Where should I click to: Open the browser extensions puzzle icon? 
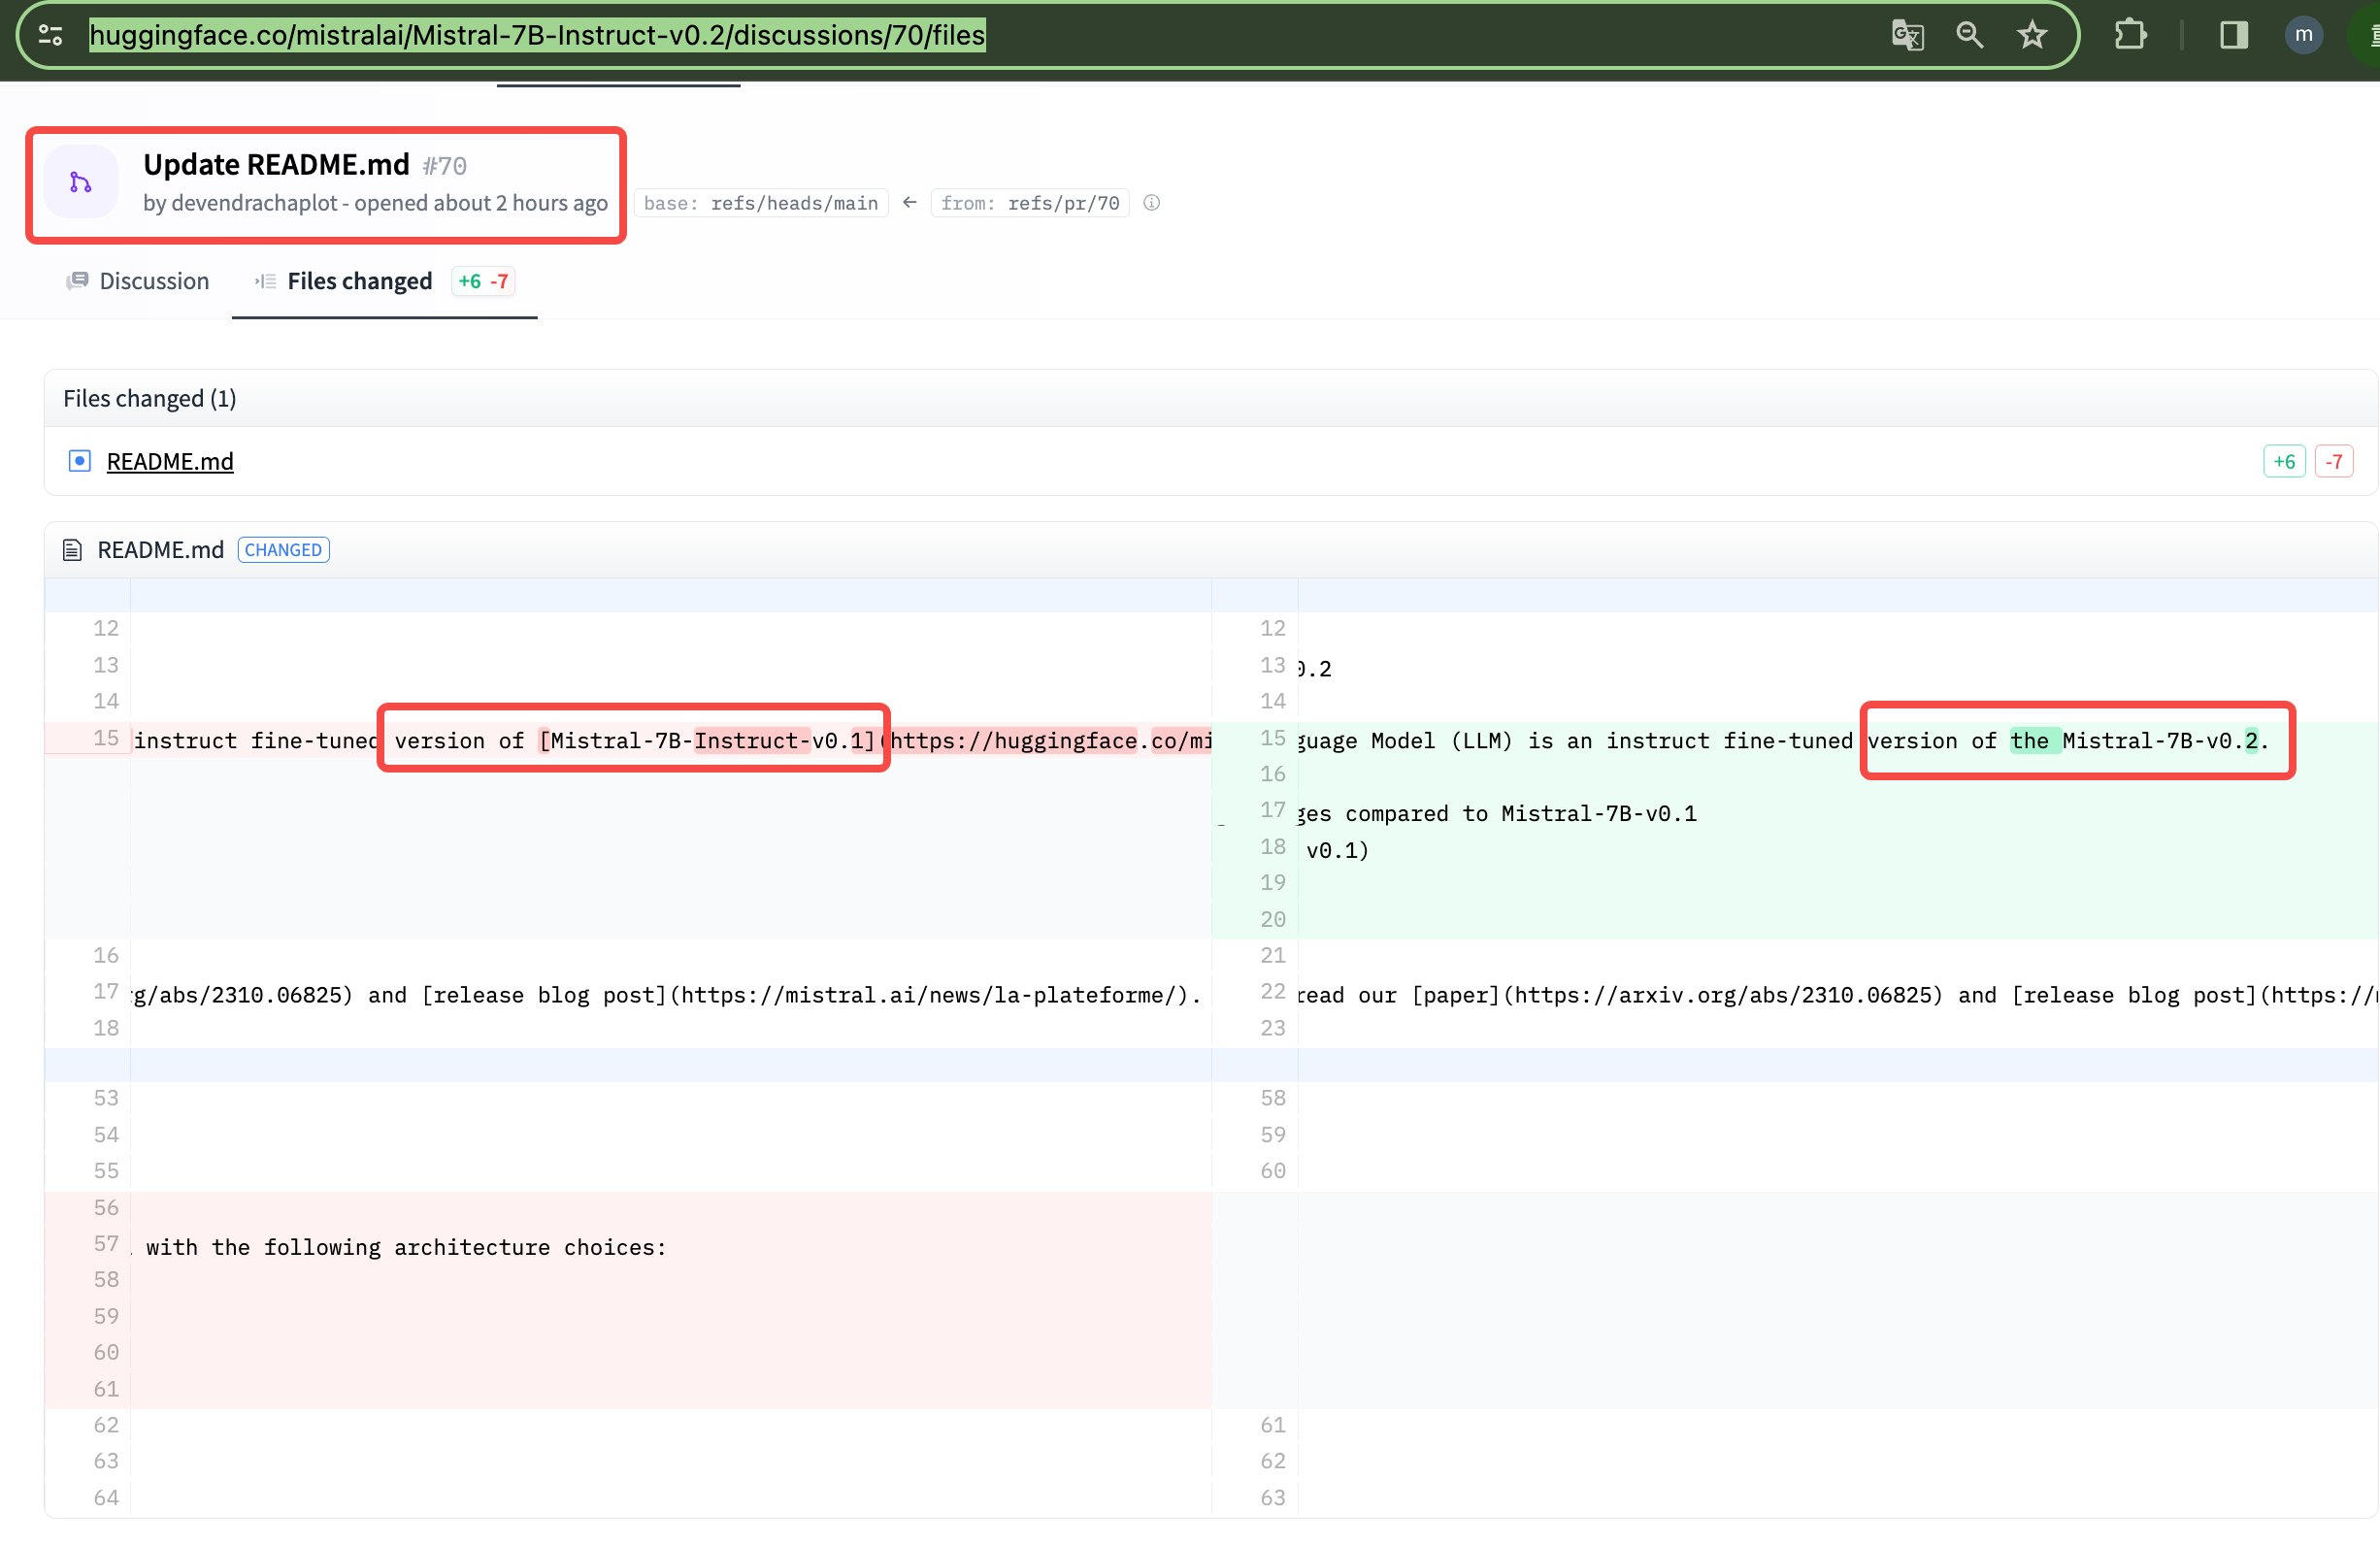[x=2130, y=36]
